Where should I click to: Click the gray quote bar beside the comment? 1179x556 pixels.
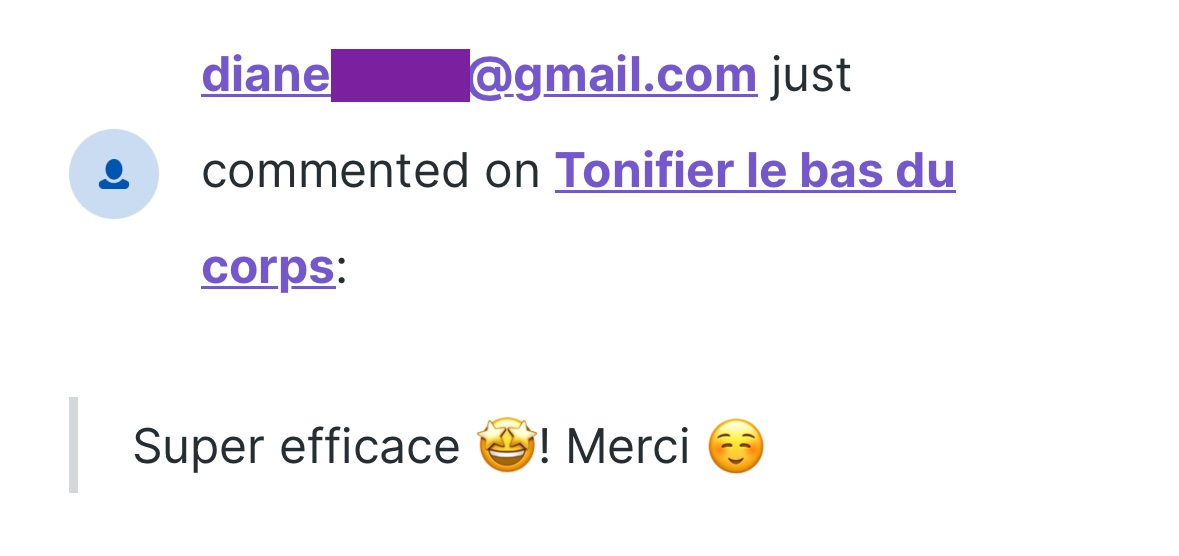(73, 445)
